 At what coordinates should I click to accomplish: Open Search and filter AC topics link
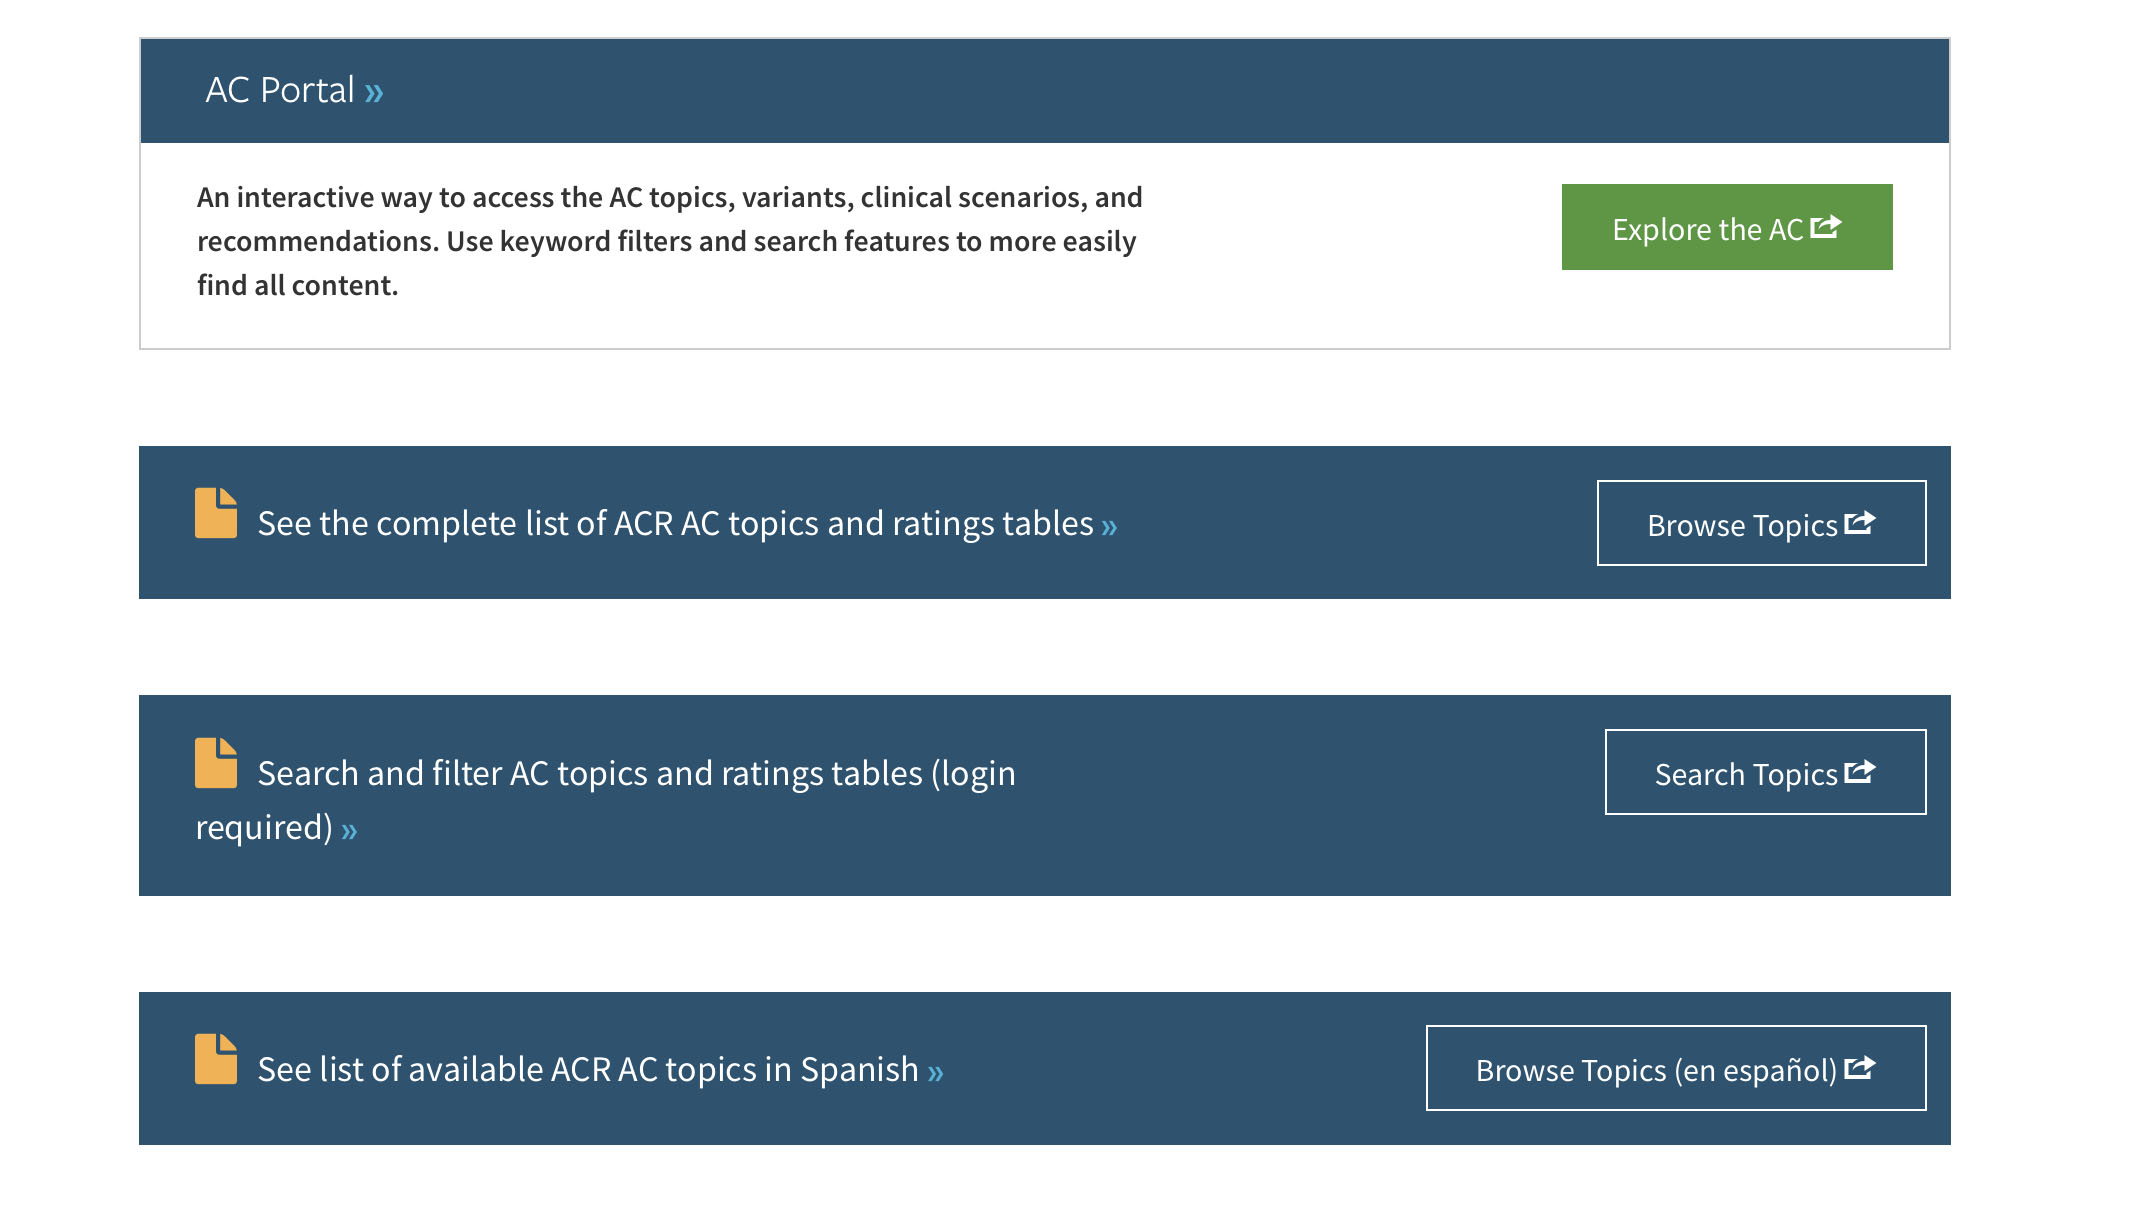[x=605, y=800]
